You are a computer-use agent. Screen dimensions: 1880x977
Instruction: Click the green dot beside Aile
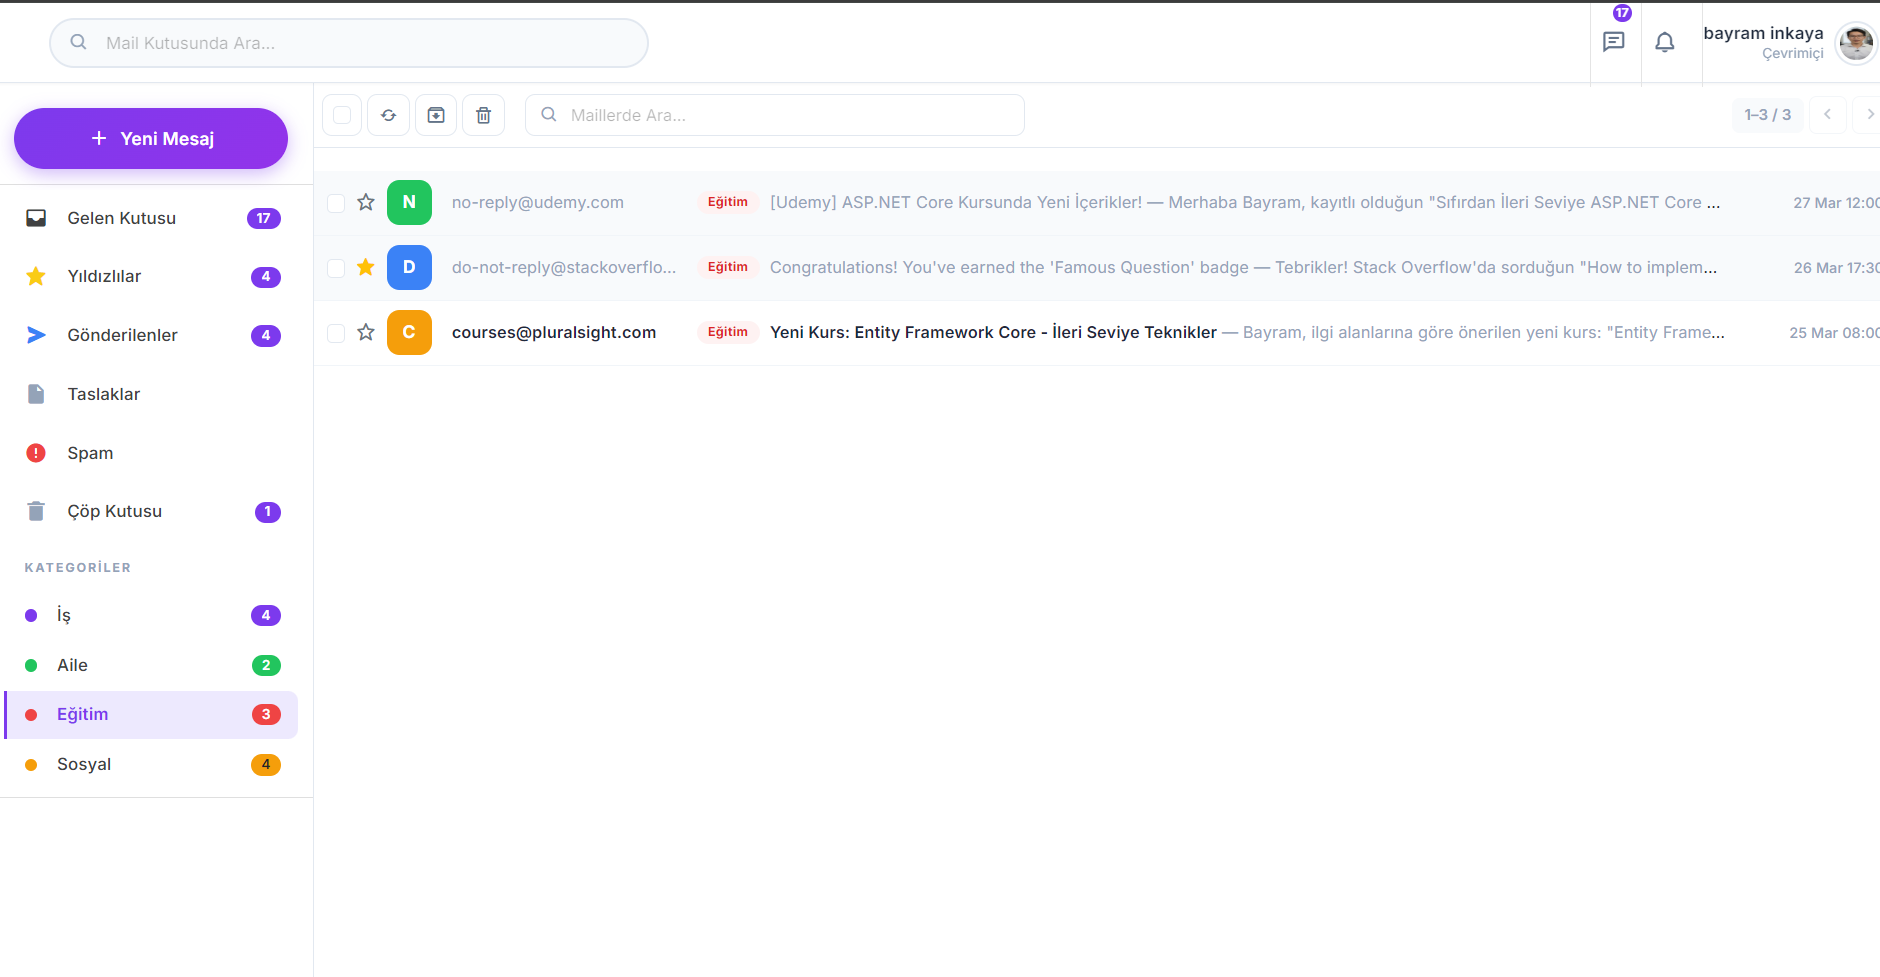click(31, 665)
